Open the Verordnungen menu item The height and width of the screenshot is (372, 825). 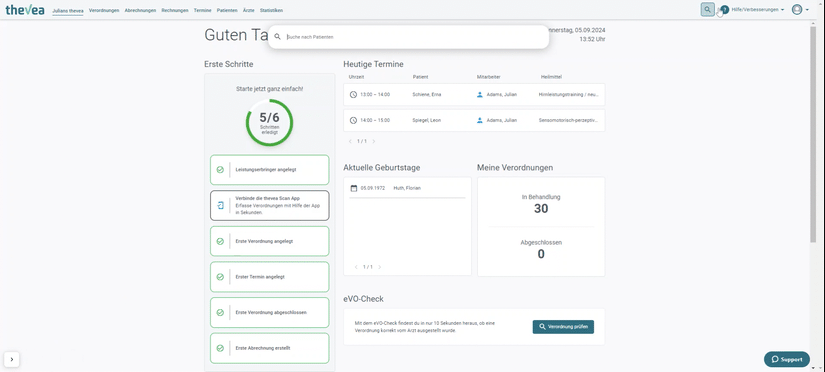coord(104,11)
